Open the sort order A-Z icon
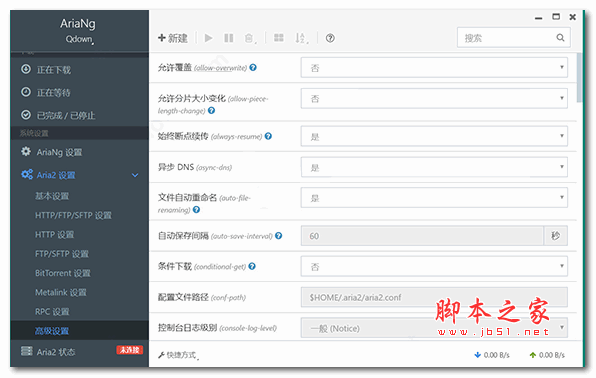Image resolution: width=596 pixels, height=378 pixels. 301,38
